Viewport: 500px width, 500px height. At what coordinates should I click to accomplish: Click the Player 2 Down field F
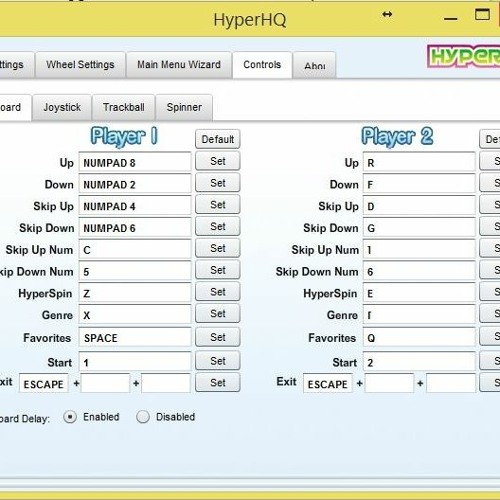[419, 184]
